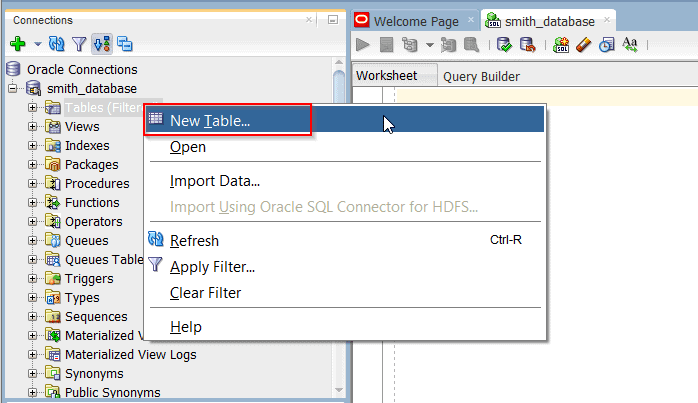Click the Unshared SQL Worksheet icon
This screenshot has height=403, width=698.
point(561,45)
